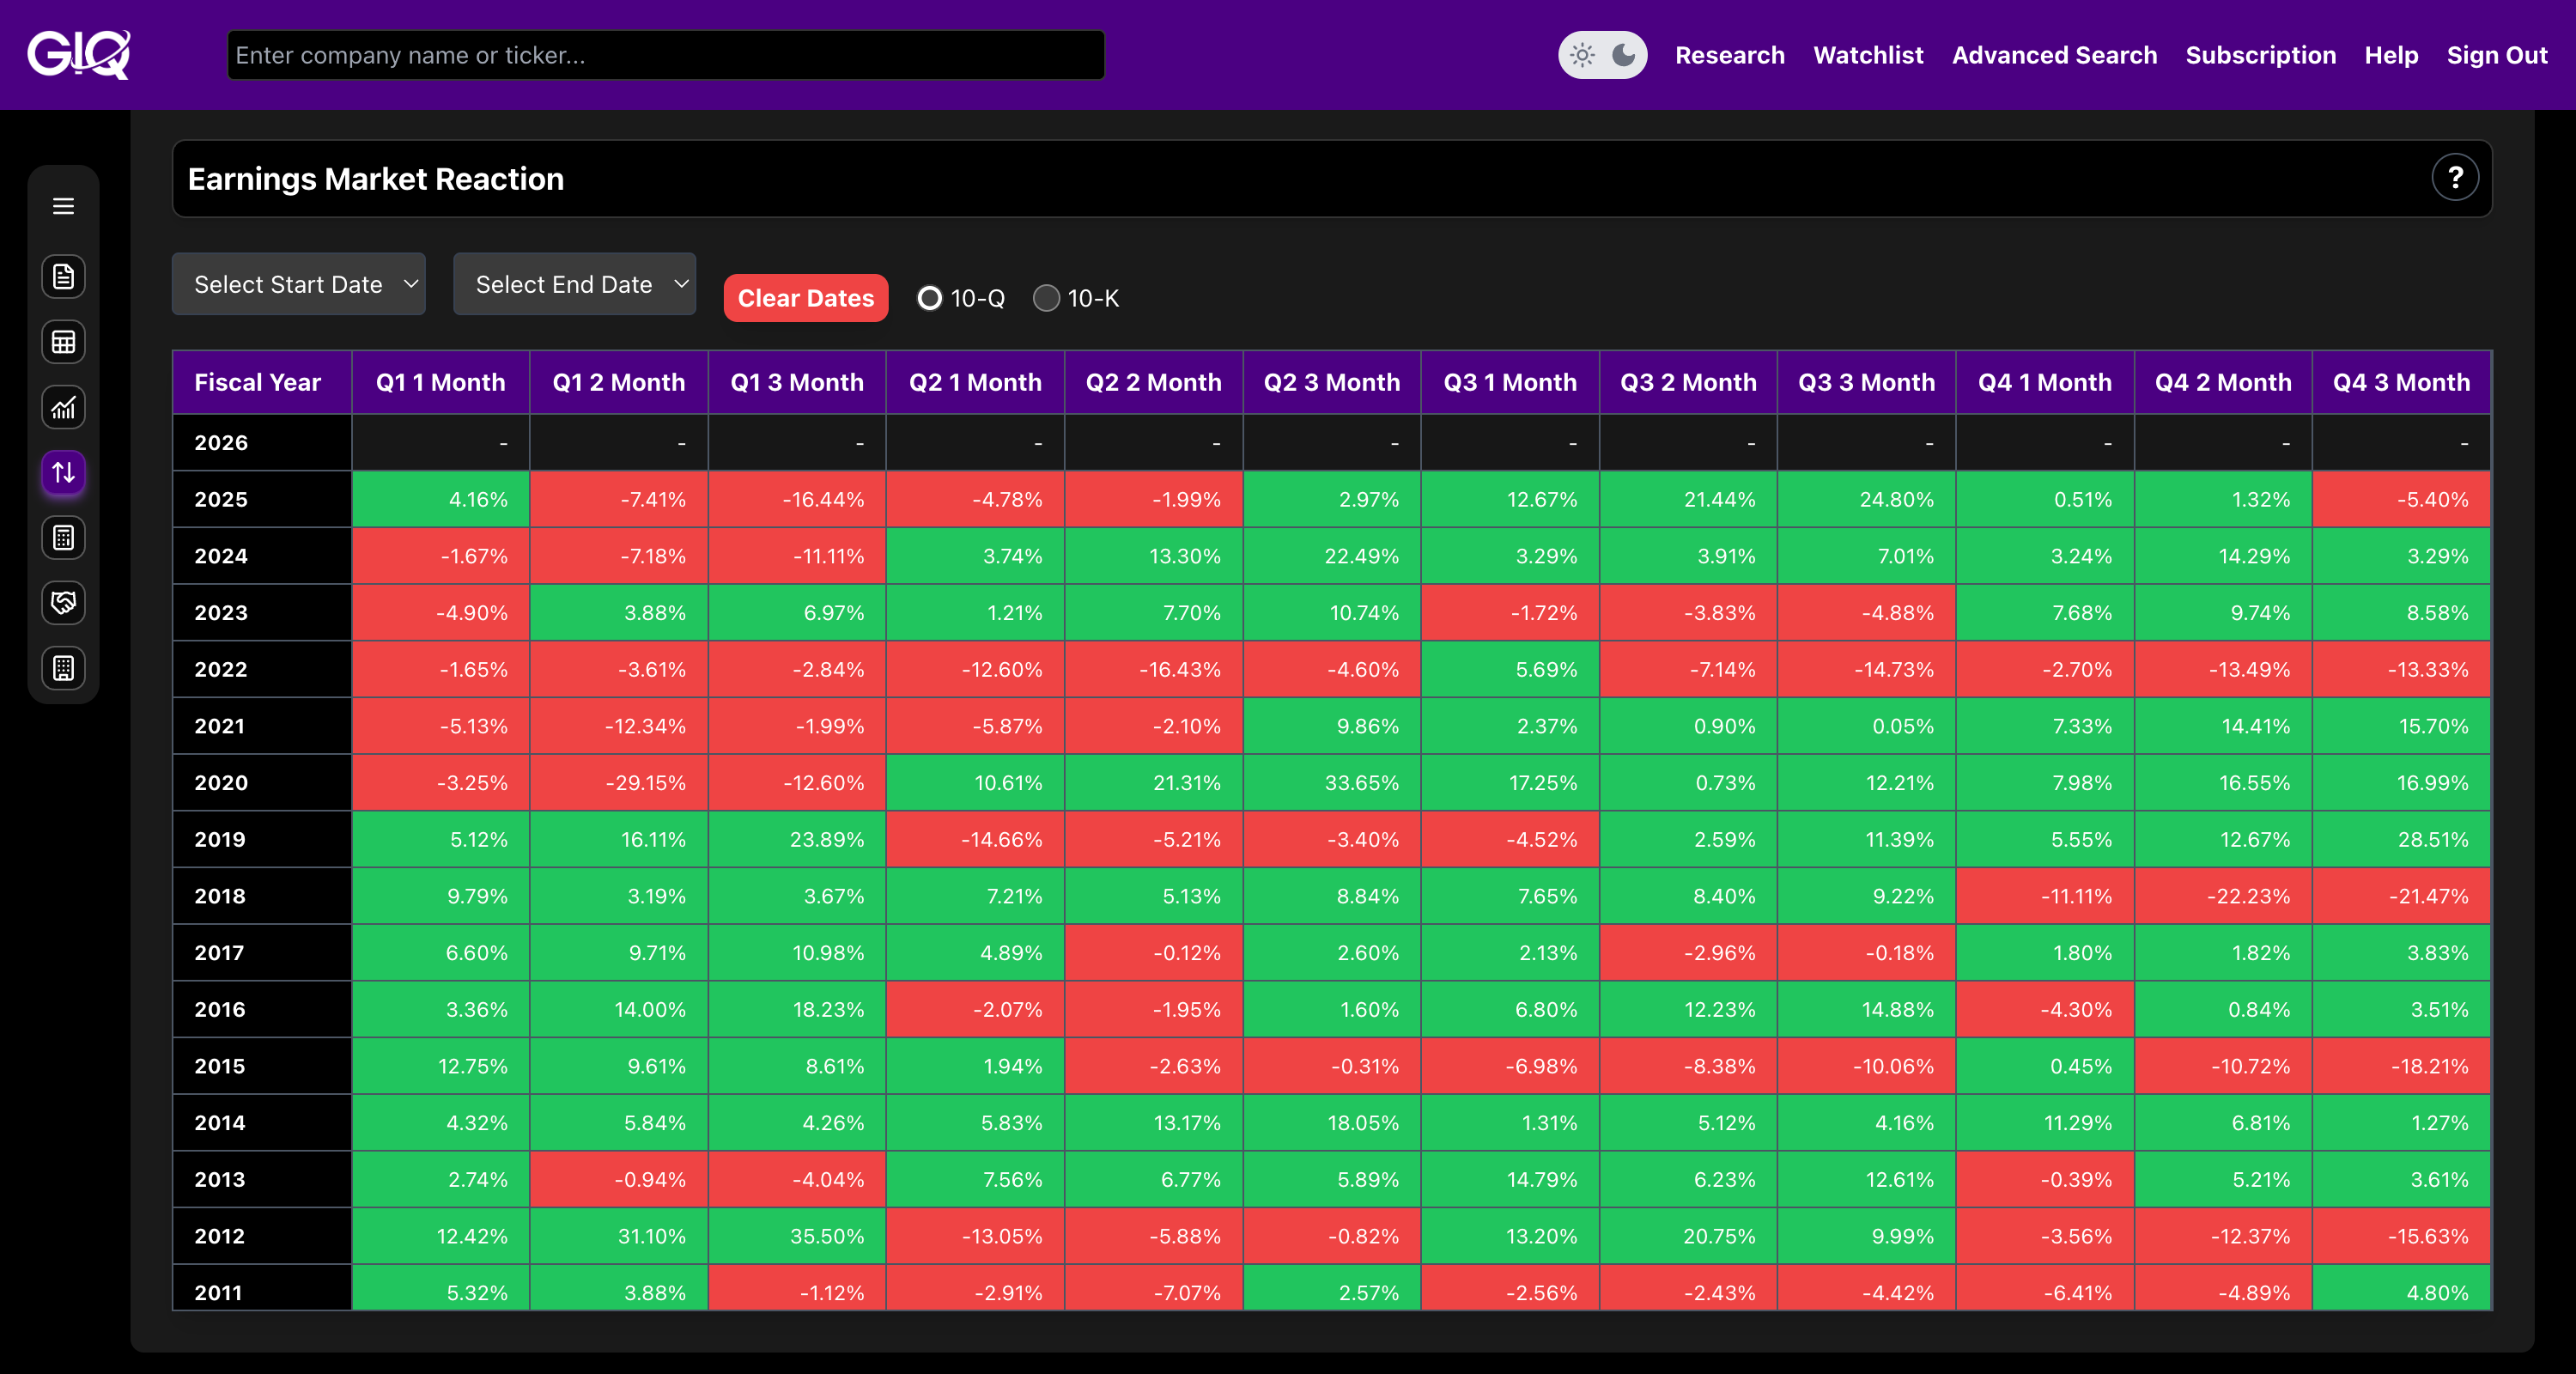Go to Watchlist in top navigation
The image size is (2576, 1374).
(1868, 55)
